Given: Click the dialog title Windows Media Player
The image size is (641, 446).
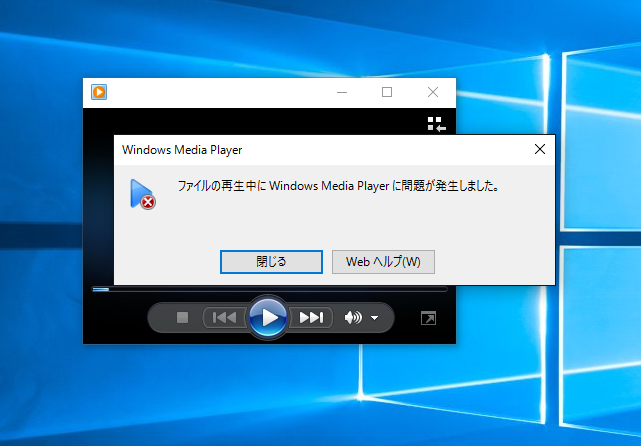Looking at the screenshot, I should tap(182, 150).
